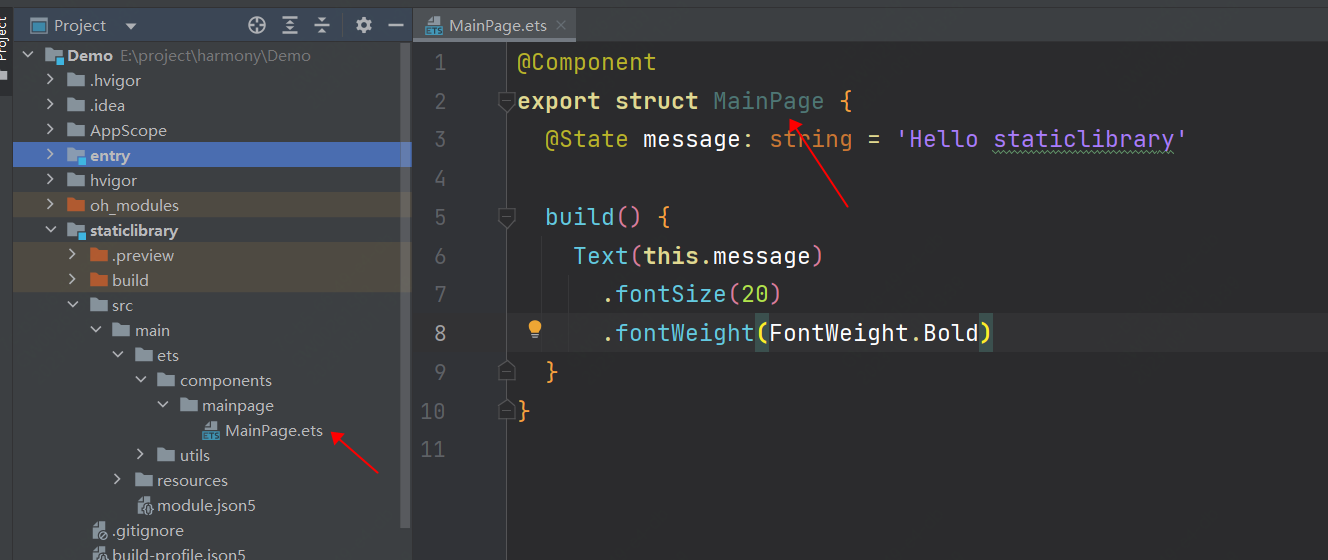Toggle the fold marker at build() line 5
Screen dimensions: 1328x560
click(507, 217)
